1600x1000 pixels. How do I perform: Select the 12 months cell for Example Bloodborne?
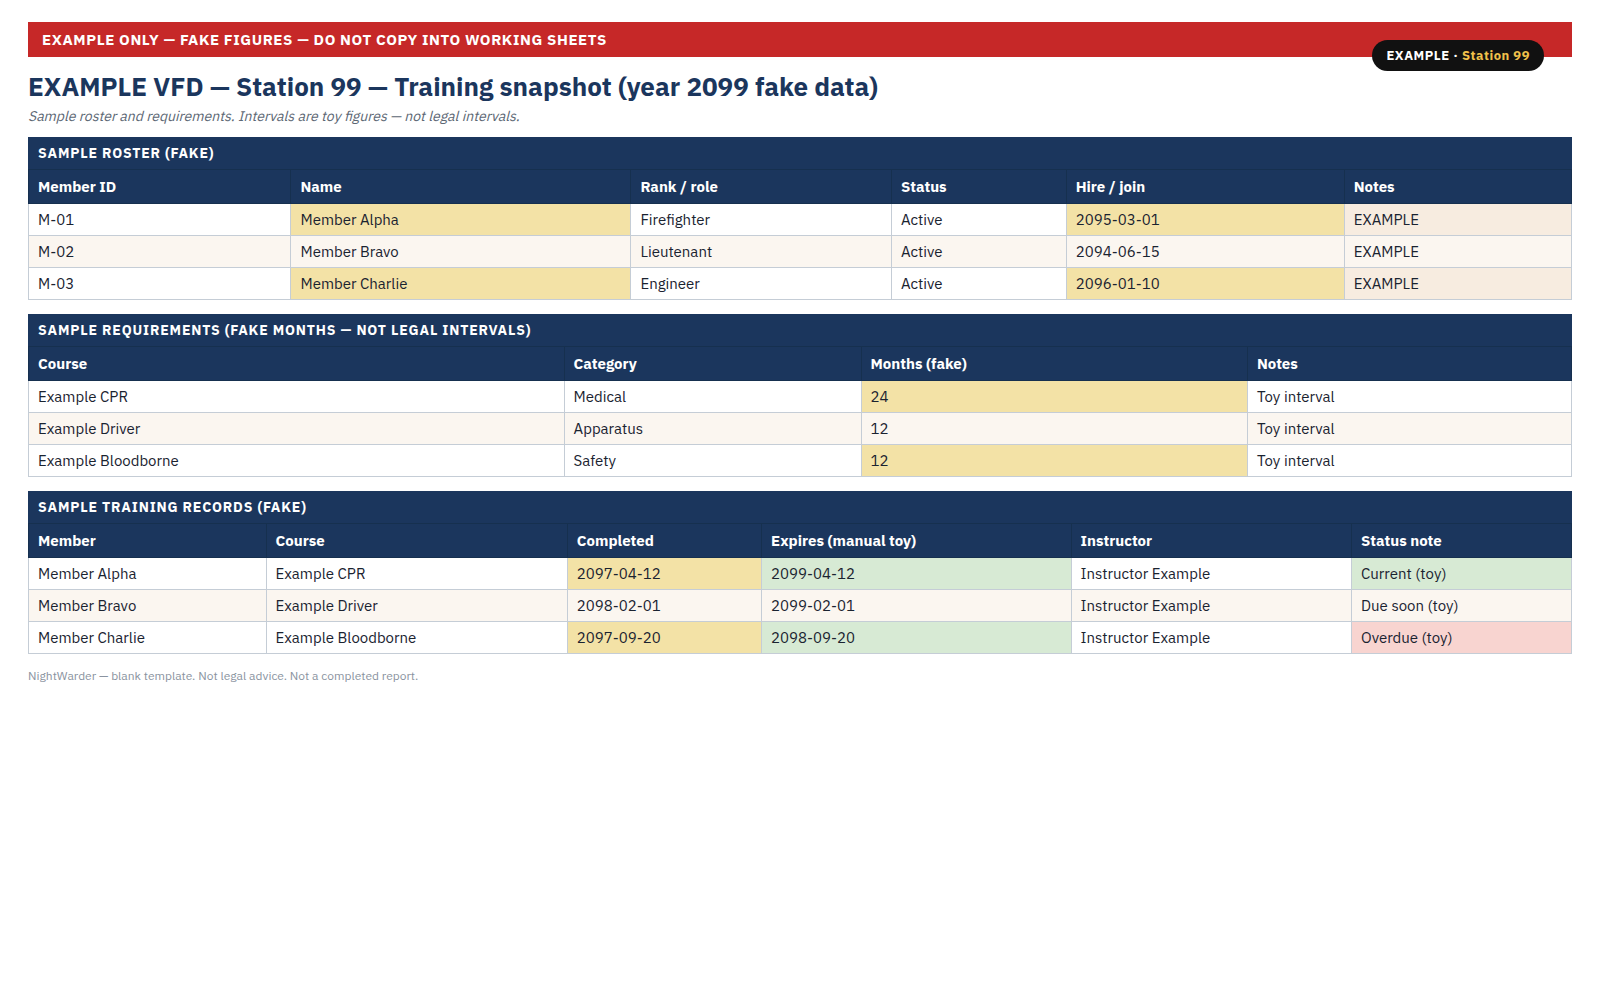point(1054,461)
